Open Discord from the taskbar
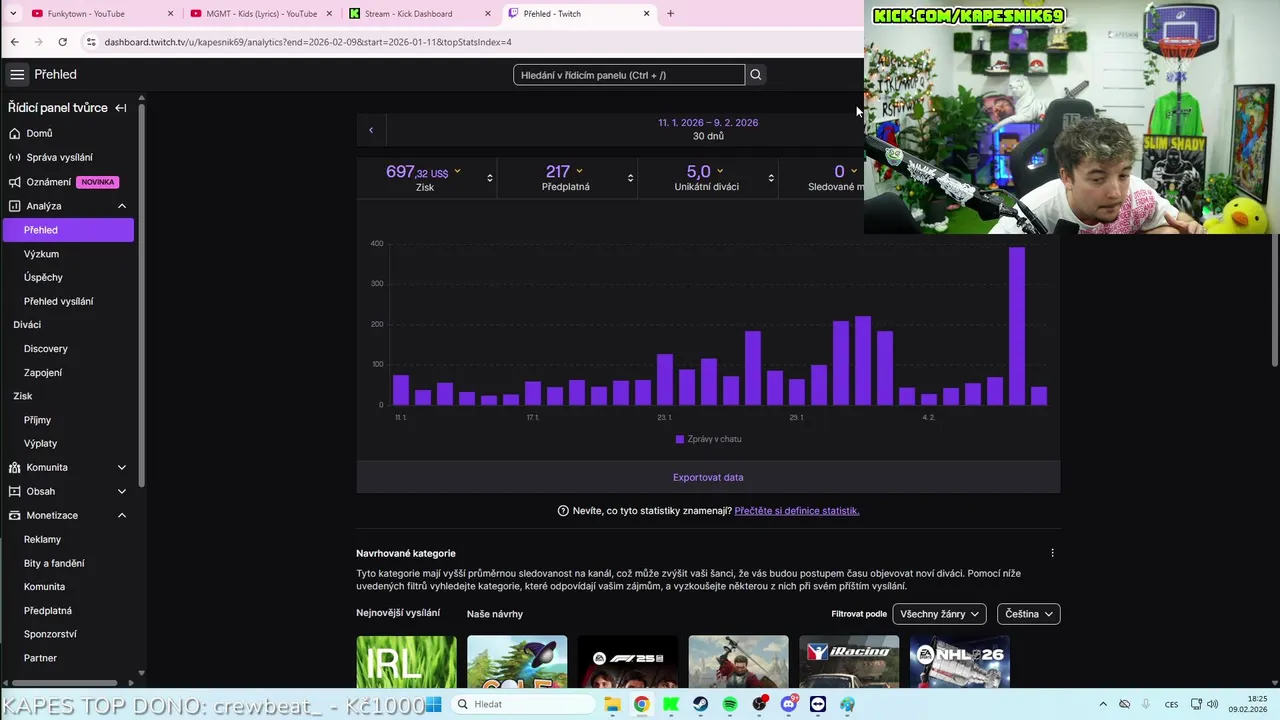This screenshot has width=1280, height=720. (789, 704)
